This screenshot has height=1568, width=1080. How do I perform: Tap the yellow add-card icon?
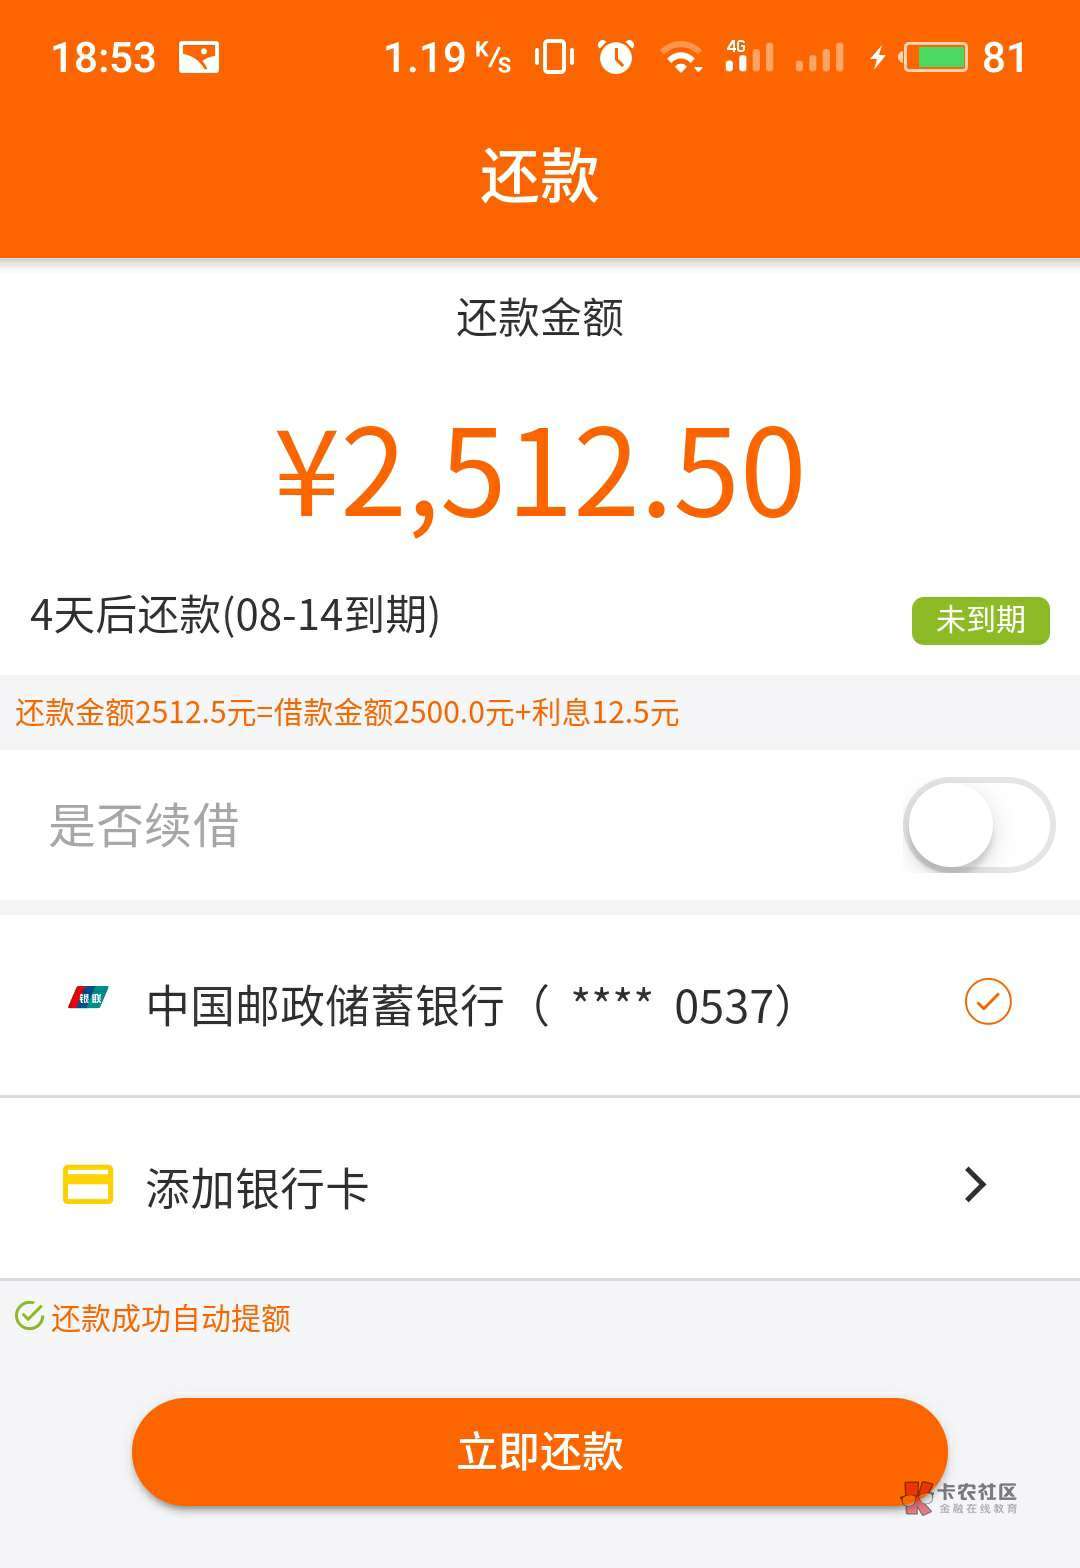pos(88,1185)
